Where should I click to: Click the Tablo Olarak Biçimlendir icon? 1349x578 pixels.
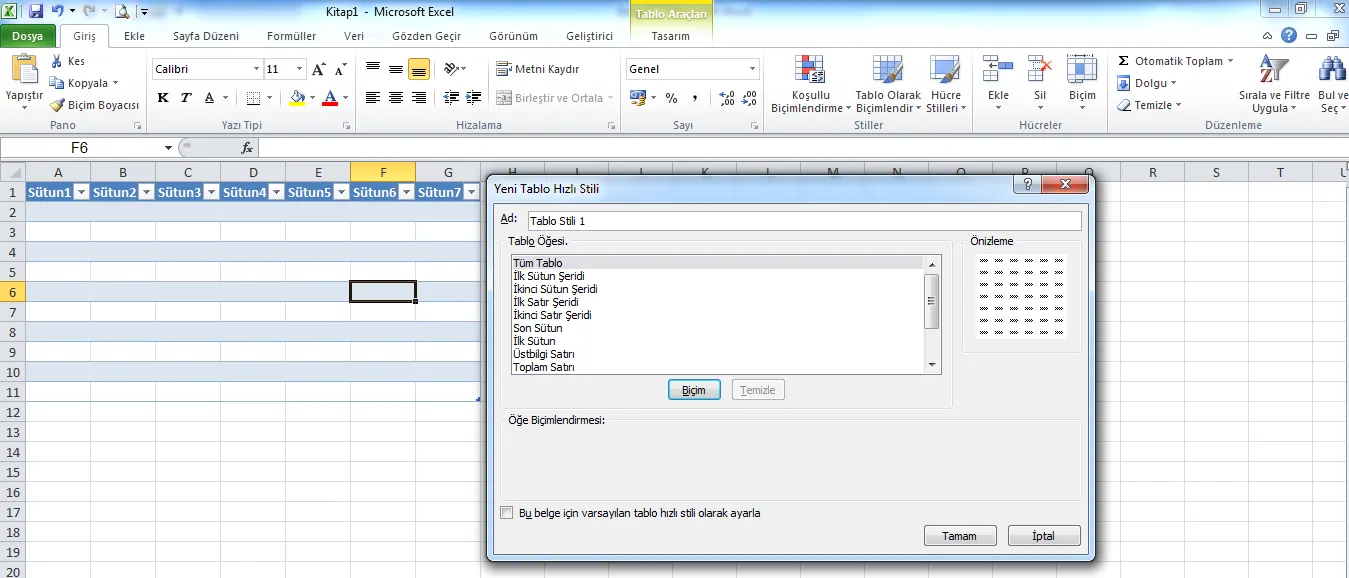pos(888,70)
